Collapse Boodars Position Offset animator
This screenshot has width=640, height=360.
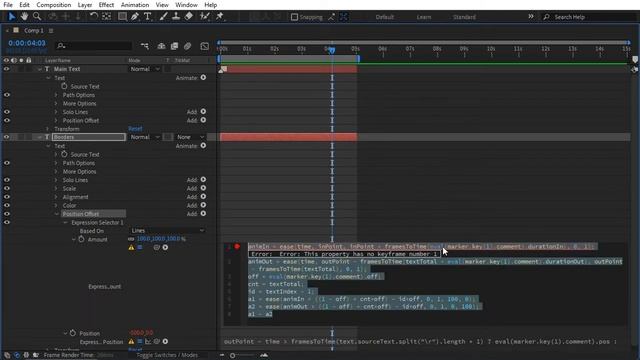(56, 214)
